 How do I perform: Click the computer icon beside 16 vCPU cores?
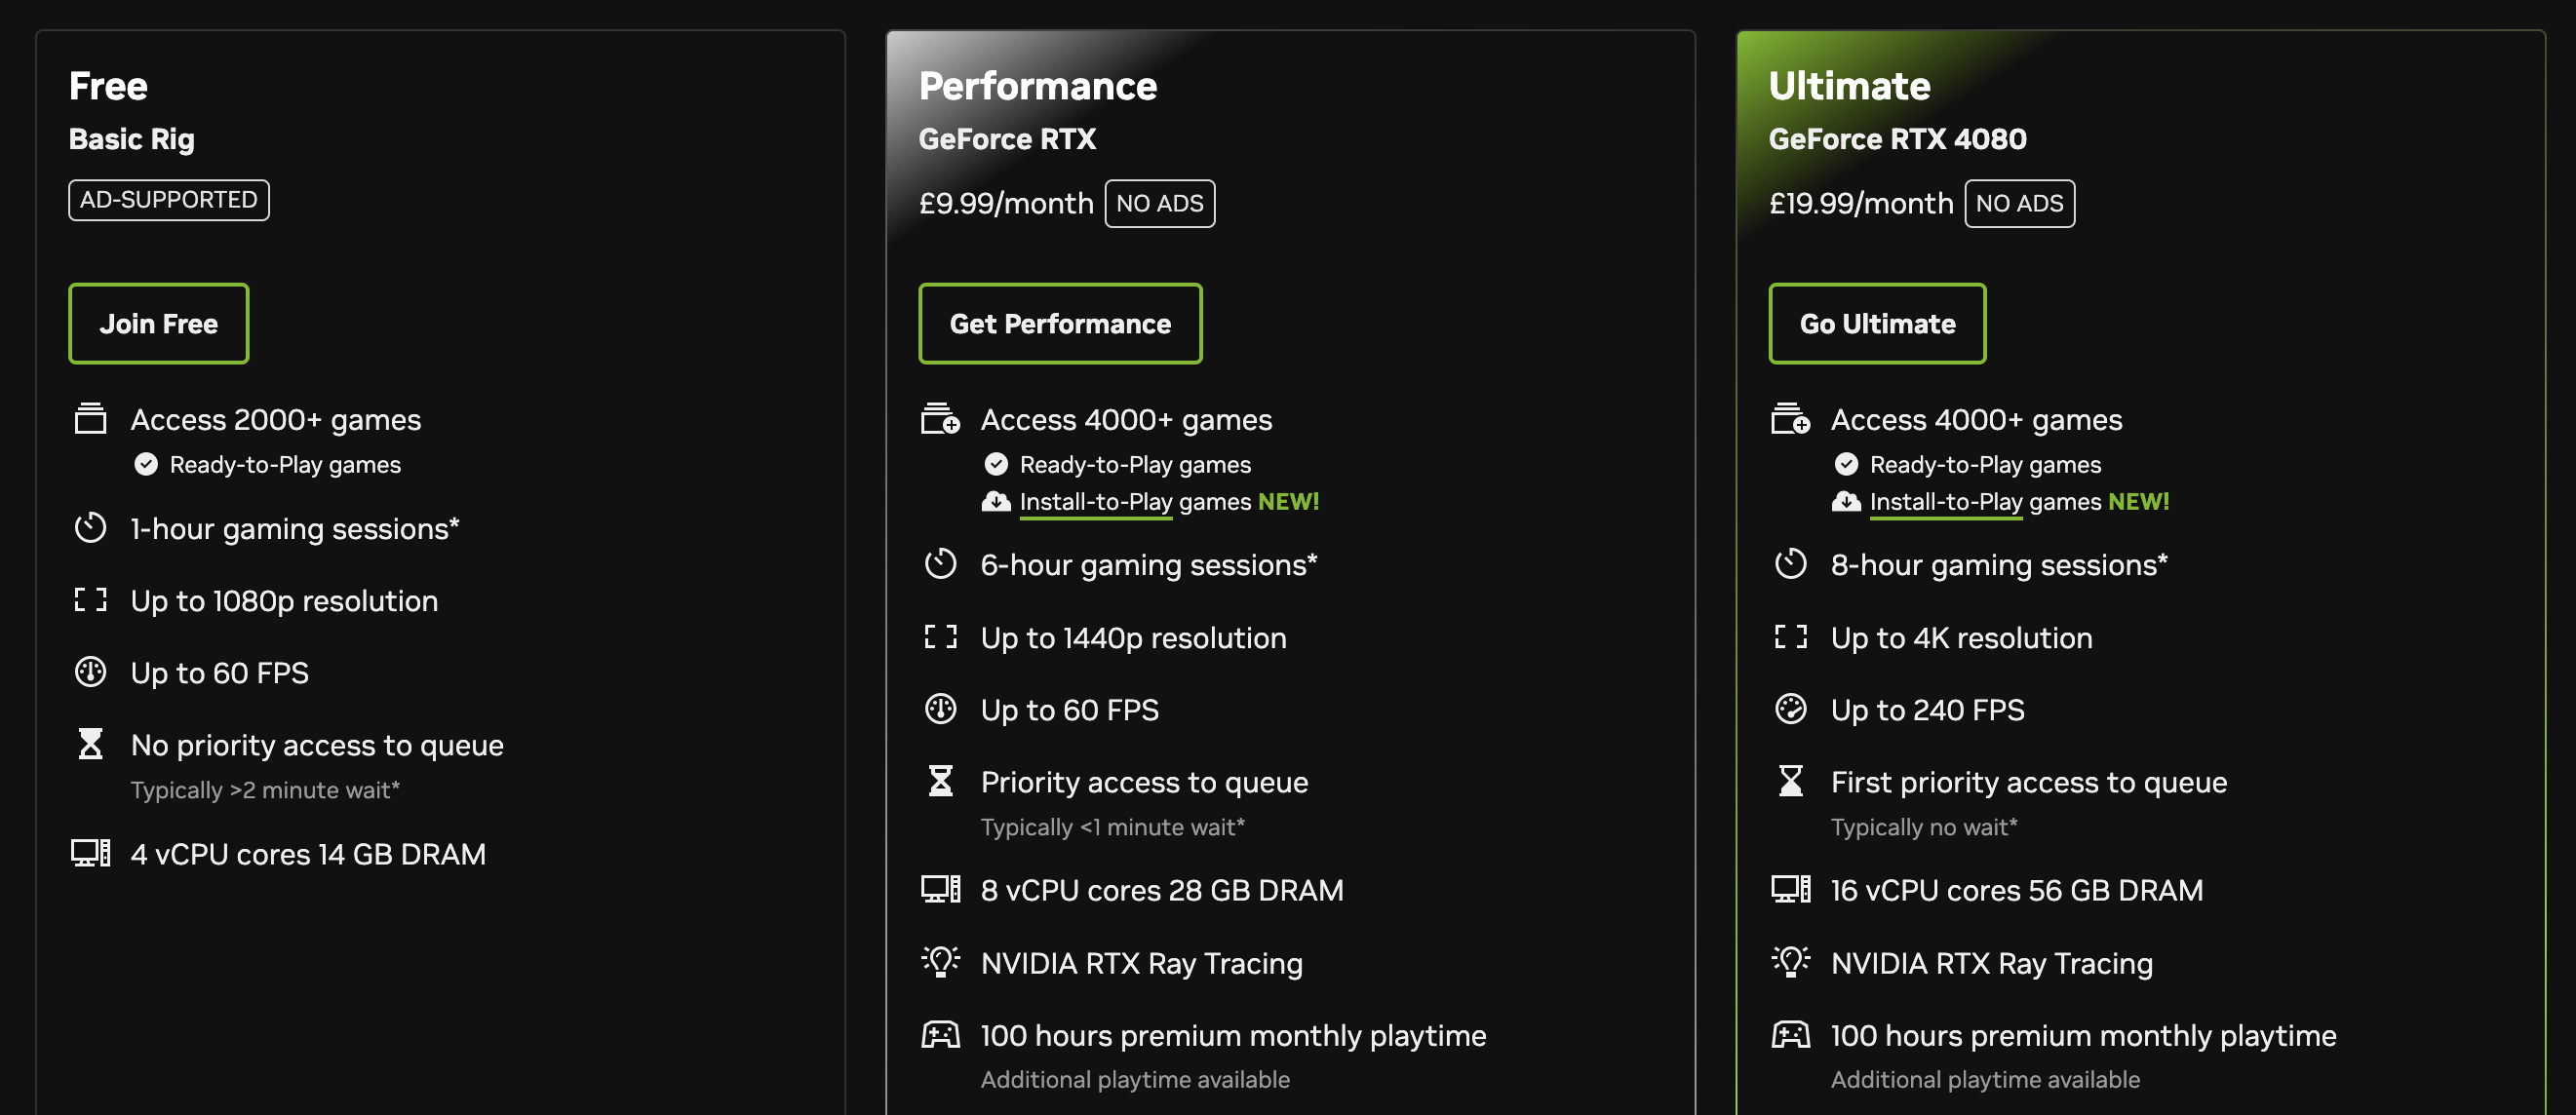point(1790,889)
